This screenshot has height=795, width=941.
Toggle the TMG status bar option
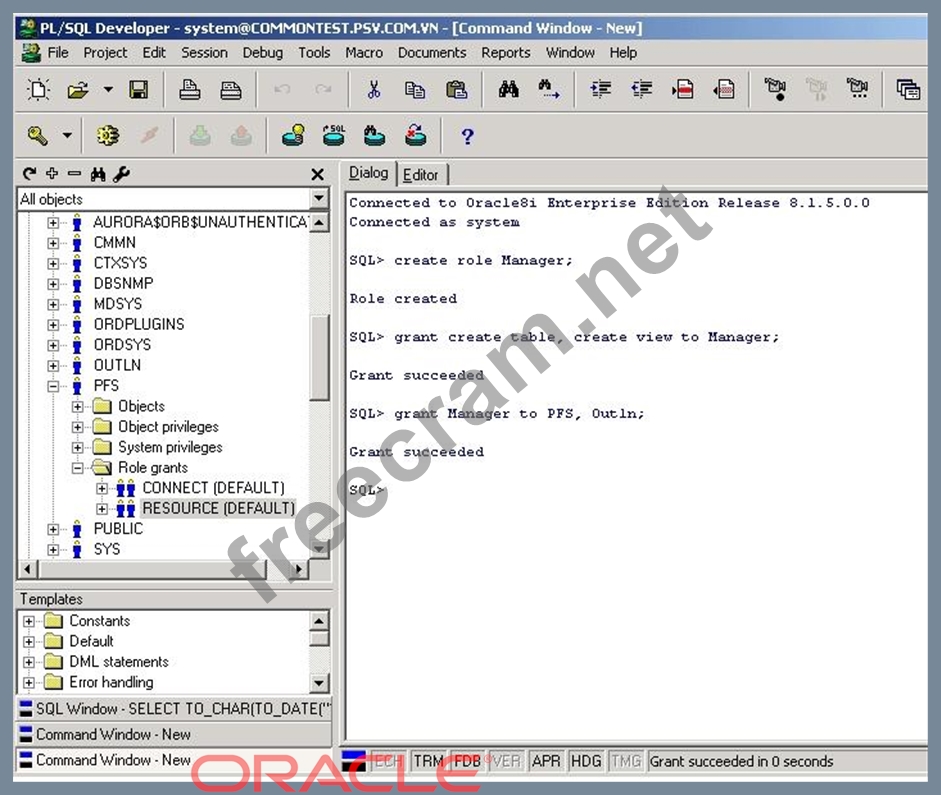click(x=625, y=761)
